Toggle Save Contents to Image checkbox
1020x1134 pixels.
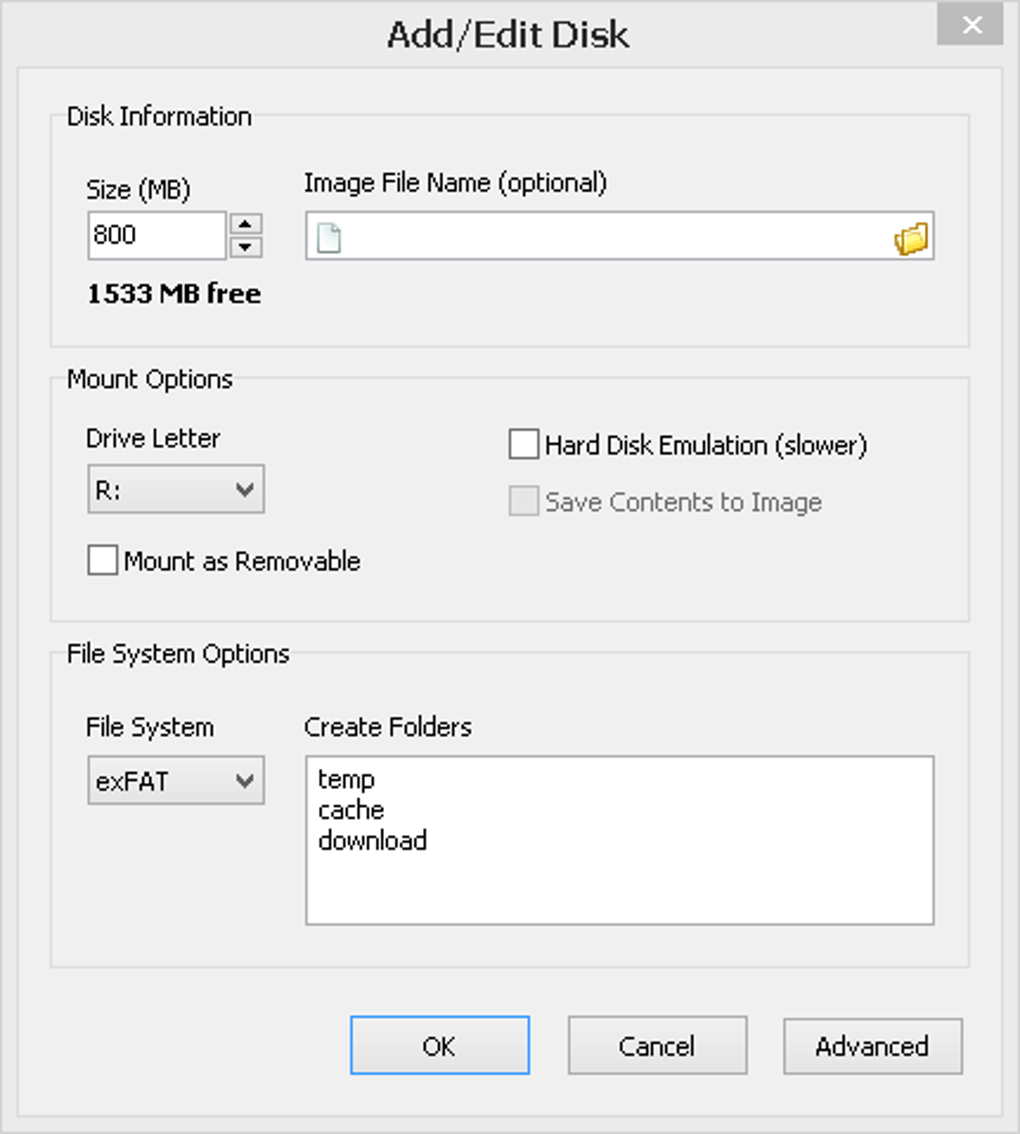524,501
